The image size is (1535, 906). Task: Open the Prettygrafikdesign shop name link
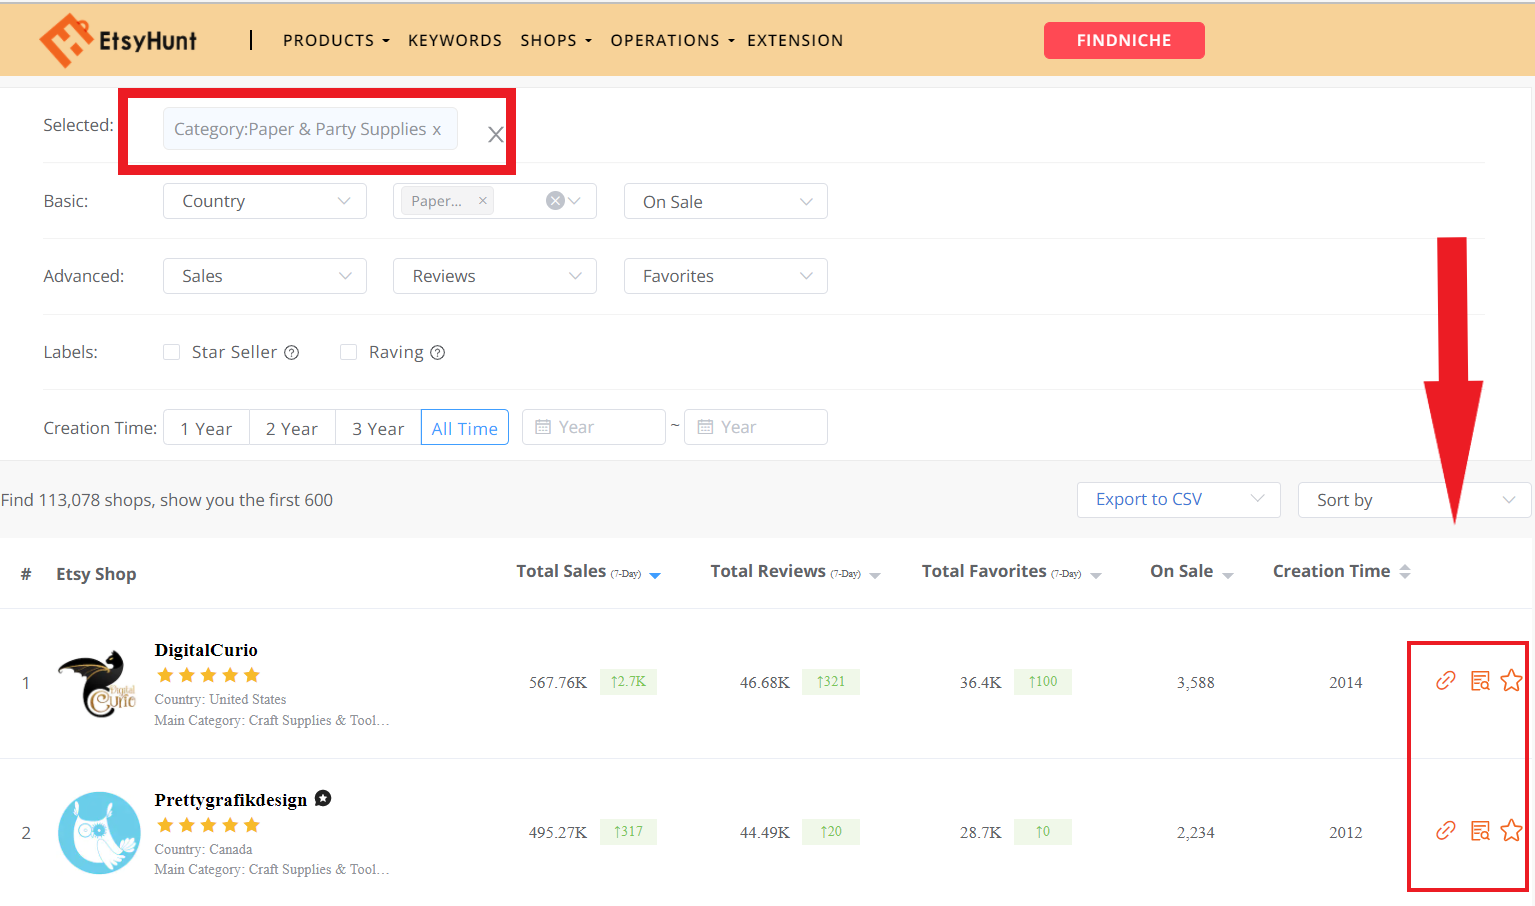pos(231,800)
